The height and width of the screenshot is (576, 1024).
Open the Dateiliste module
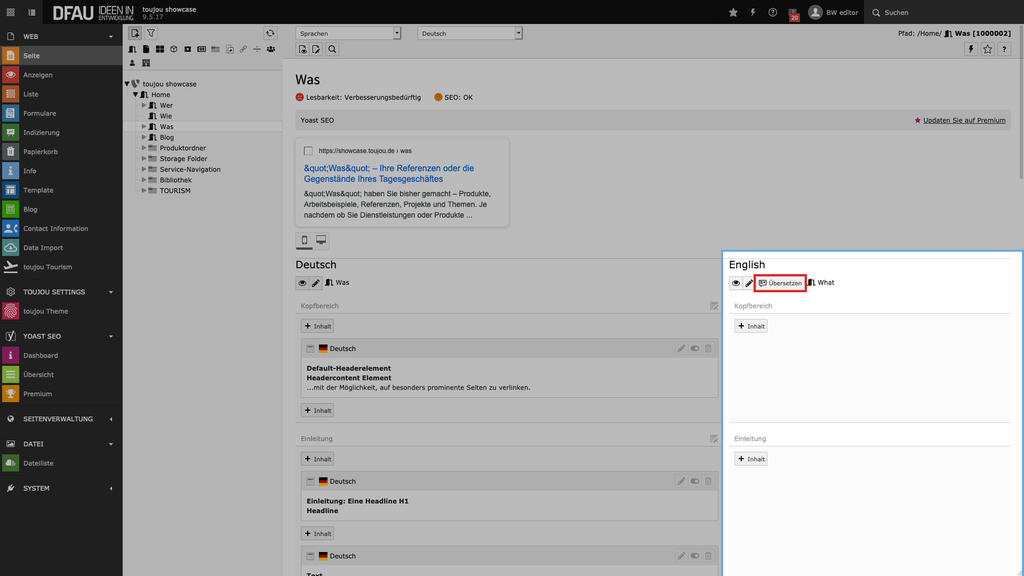(x=38, y=463)
